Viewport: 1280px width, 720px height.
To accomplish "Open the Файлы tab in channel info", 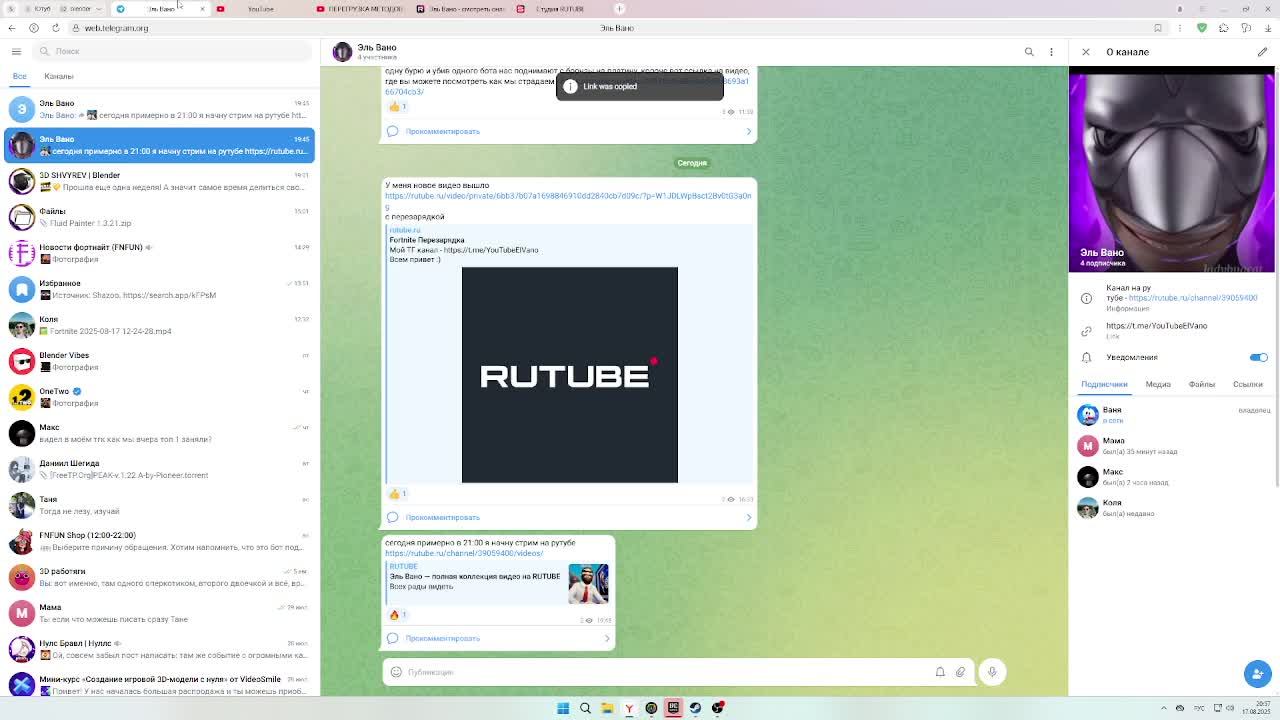I will tap(1202, 384).
